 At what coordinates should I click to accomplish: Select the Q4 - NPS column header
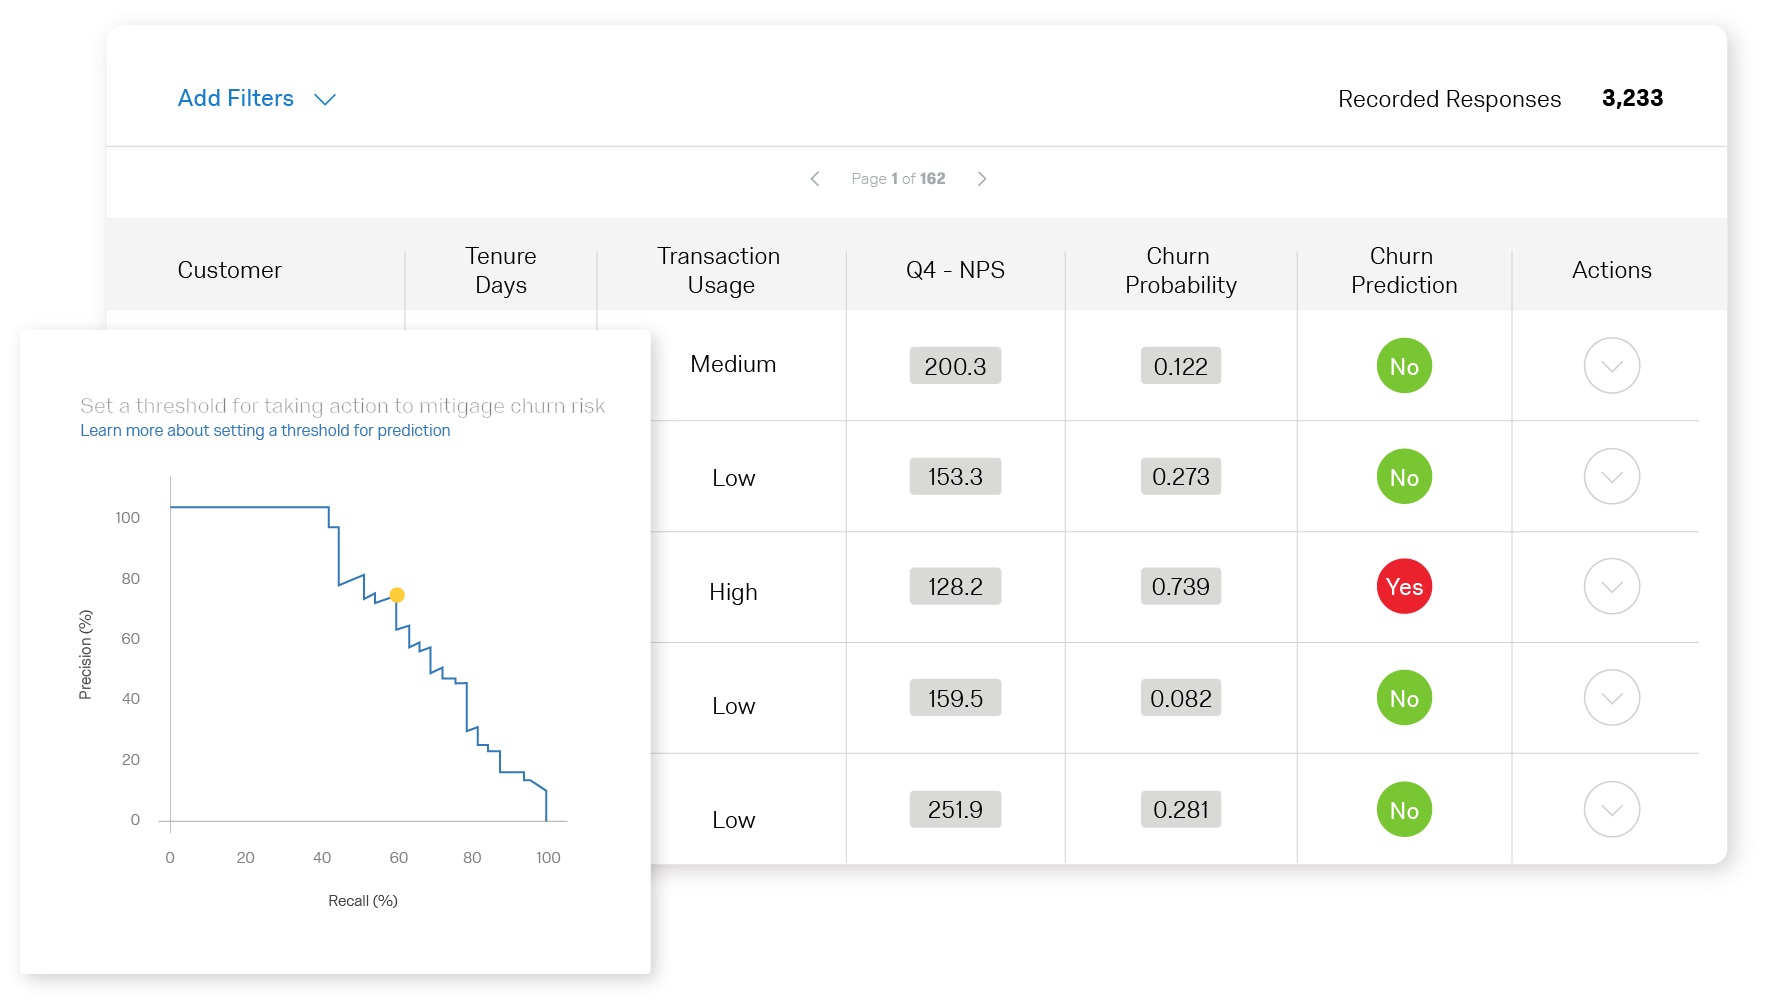tap(955, 270)
